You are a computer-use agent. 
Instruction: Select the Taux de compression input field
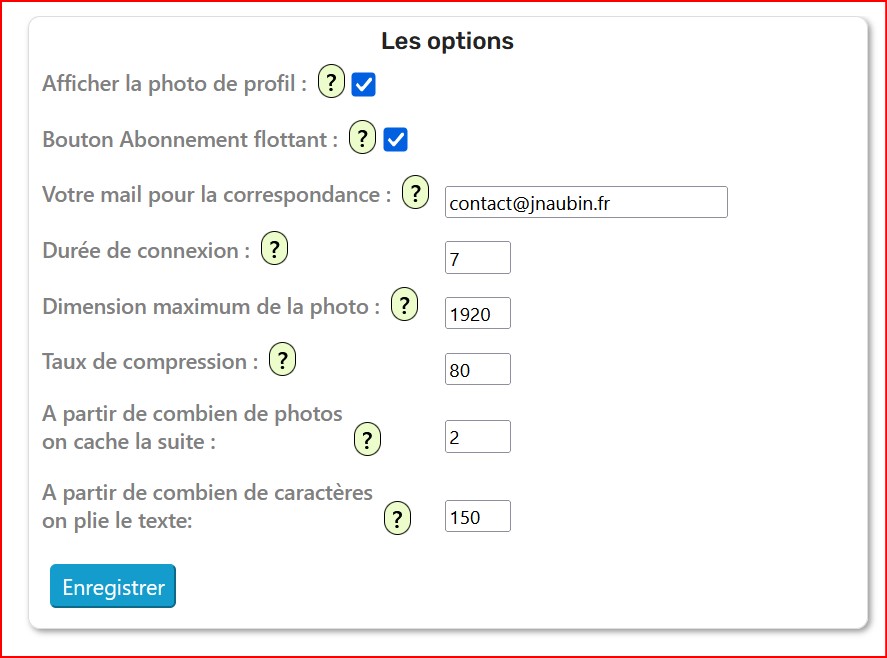[x=477, y=369]
